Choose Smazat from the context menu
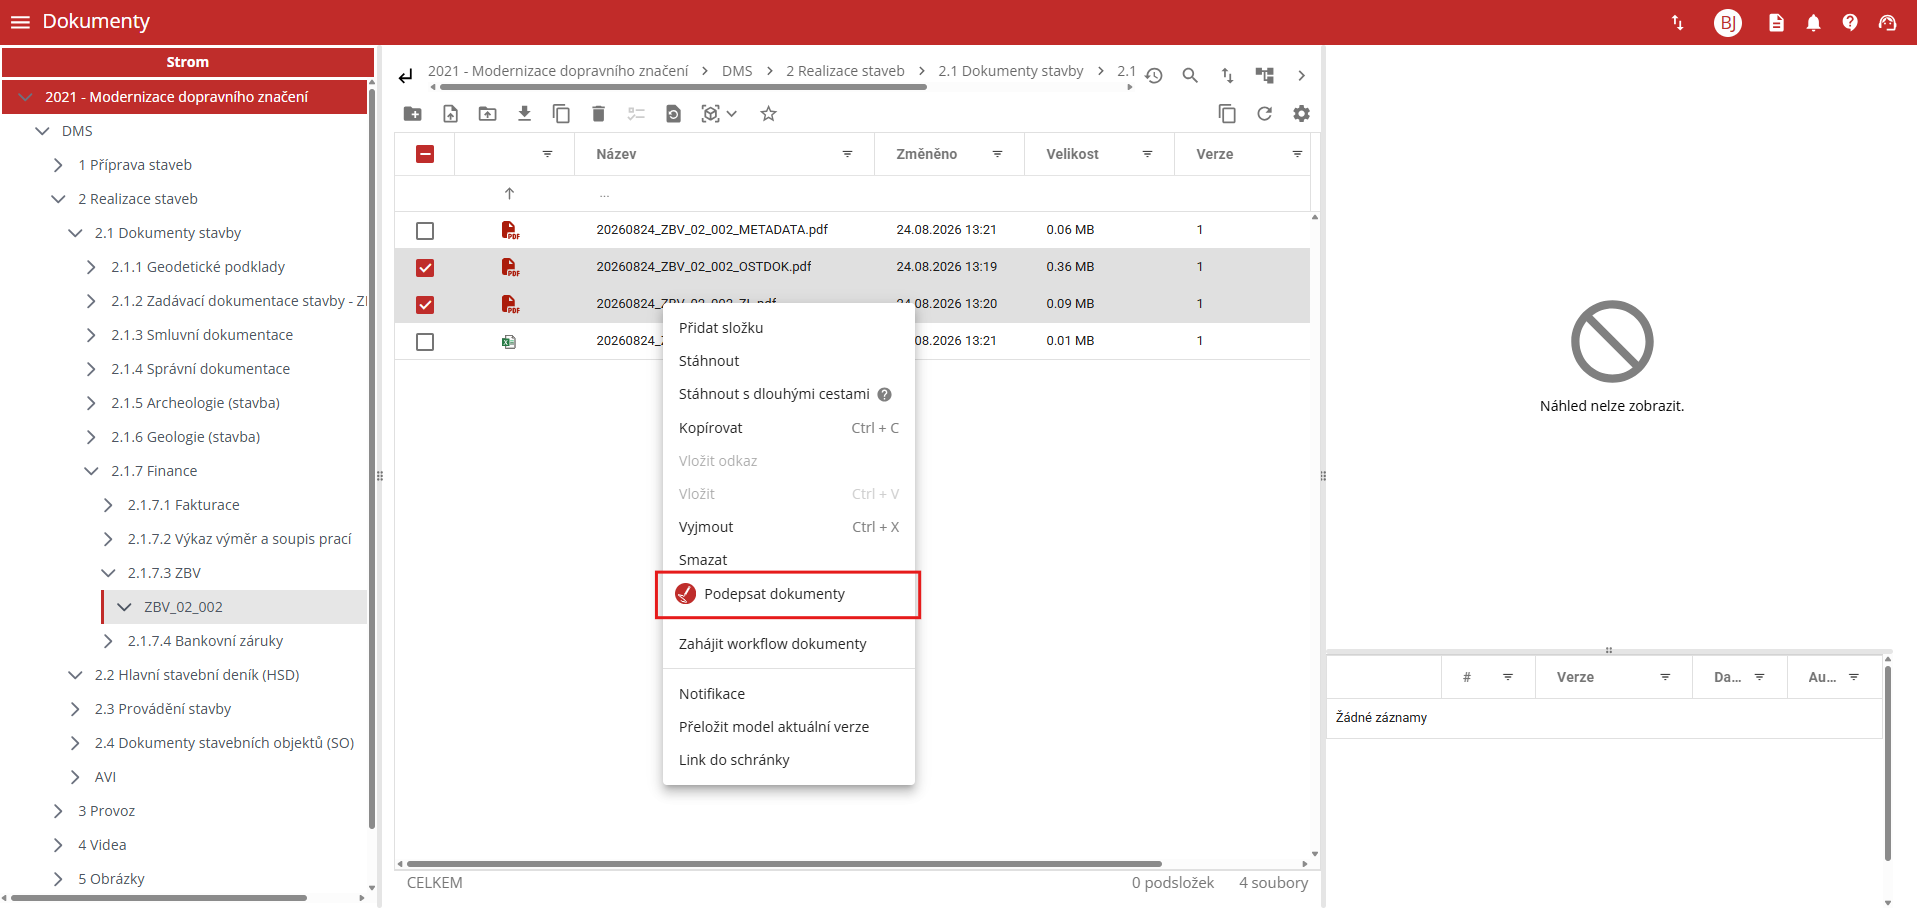 (x=789, y=560)
